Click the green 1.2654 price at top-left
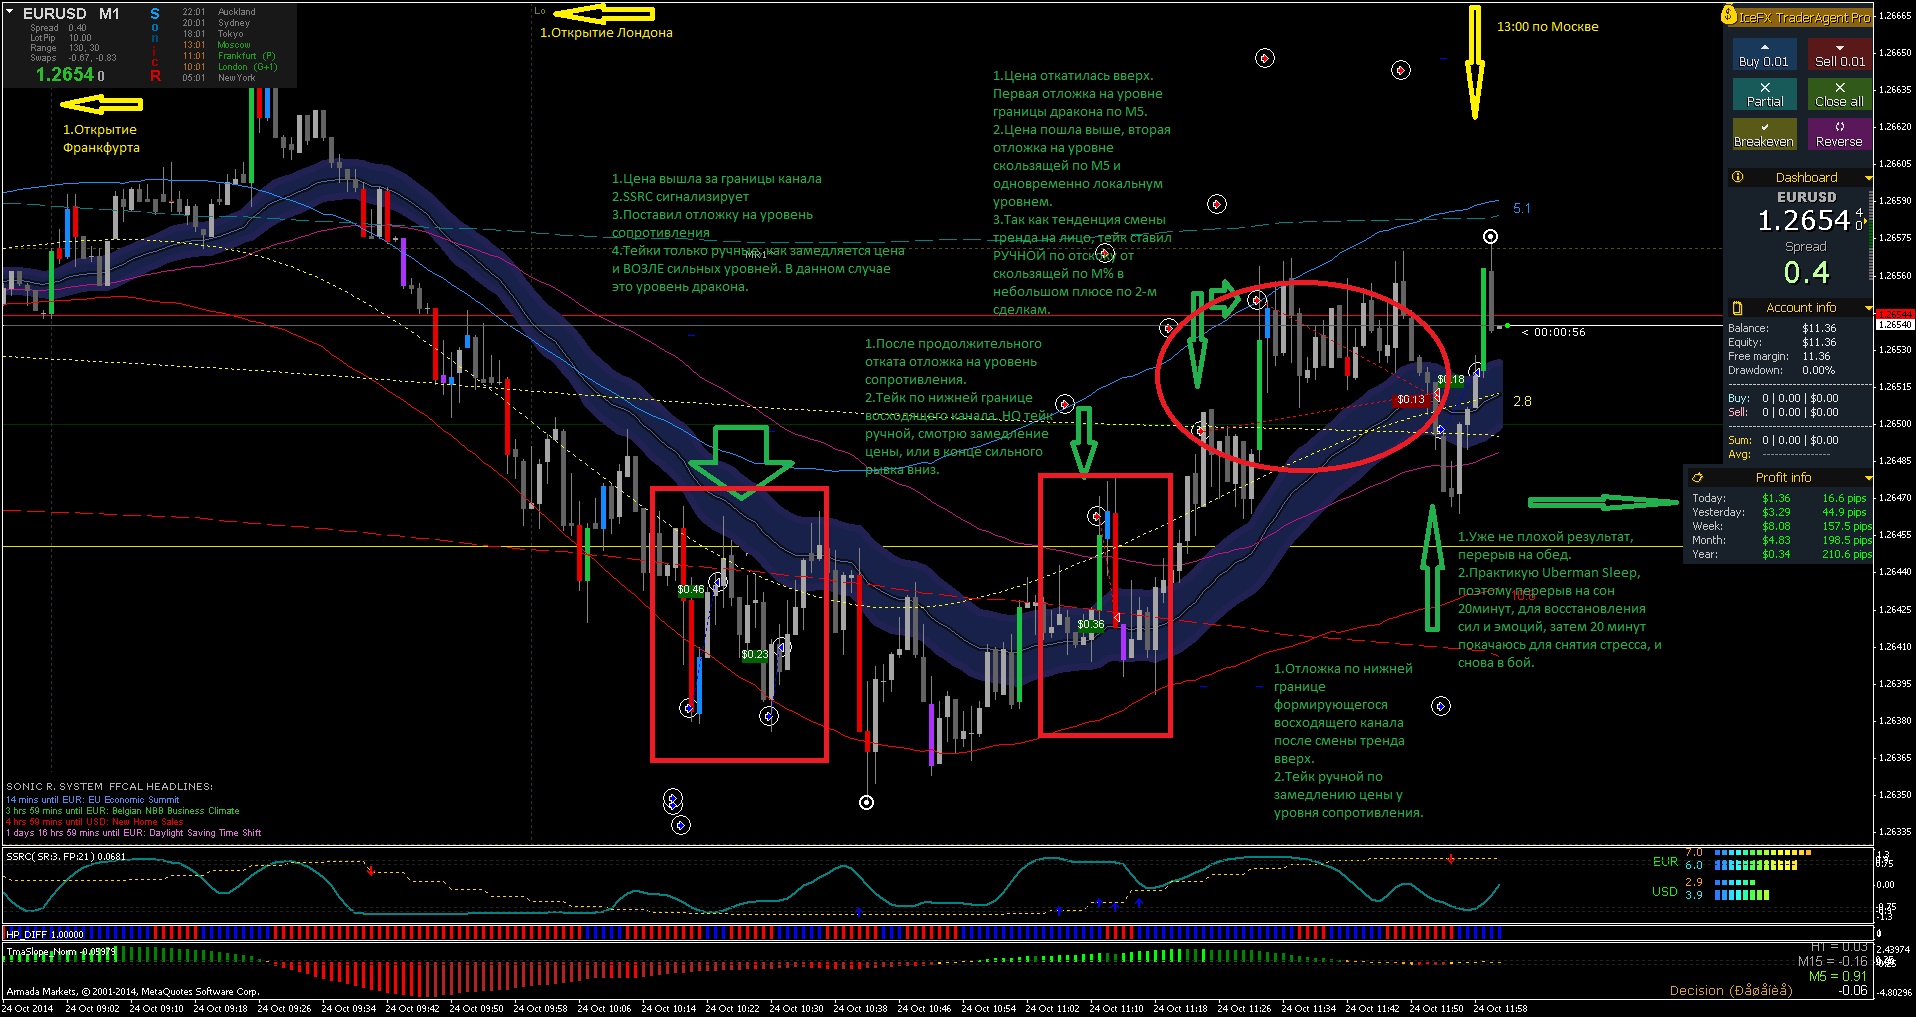Viewport: 1916px width, 1017px height. tap(65, 75)
